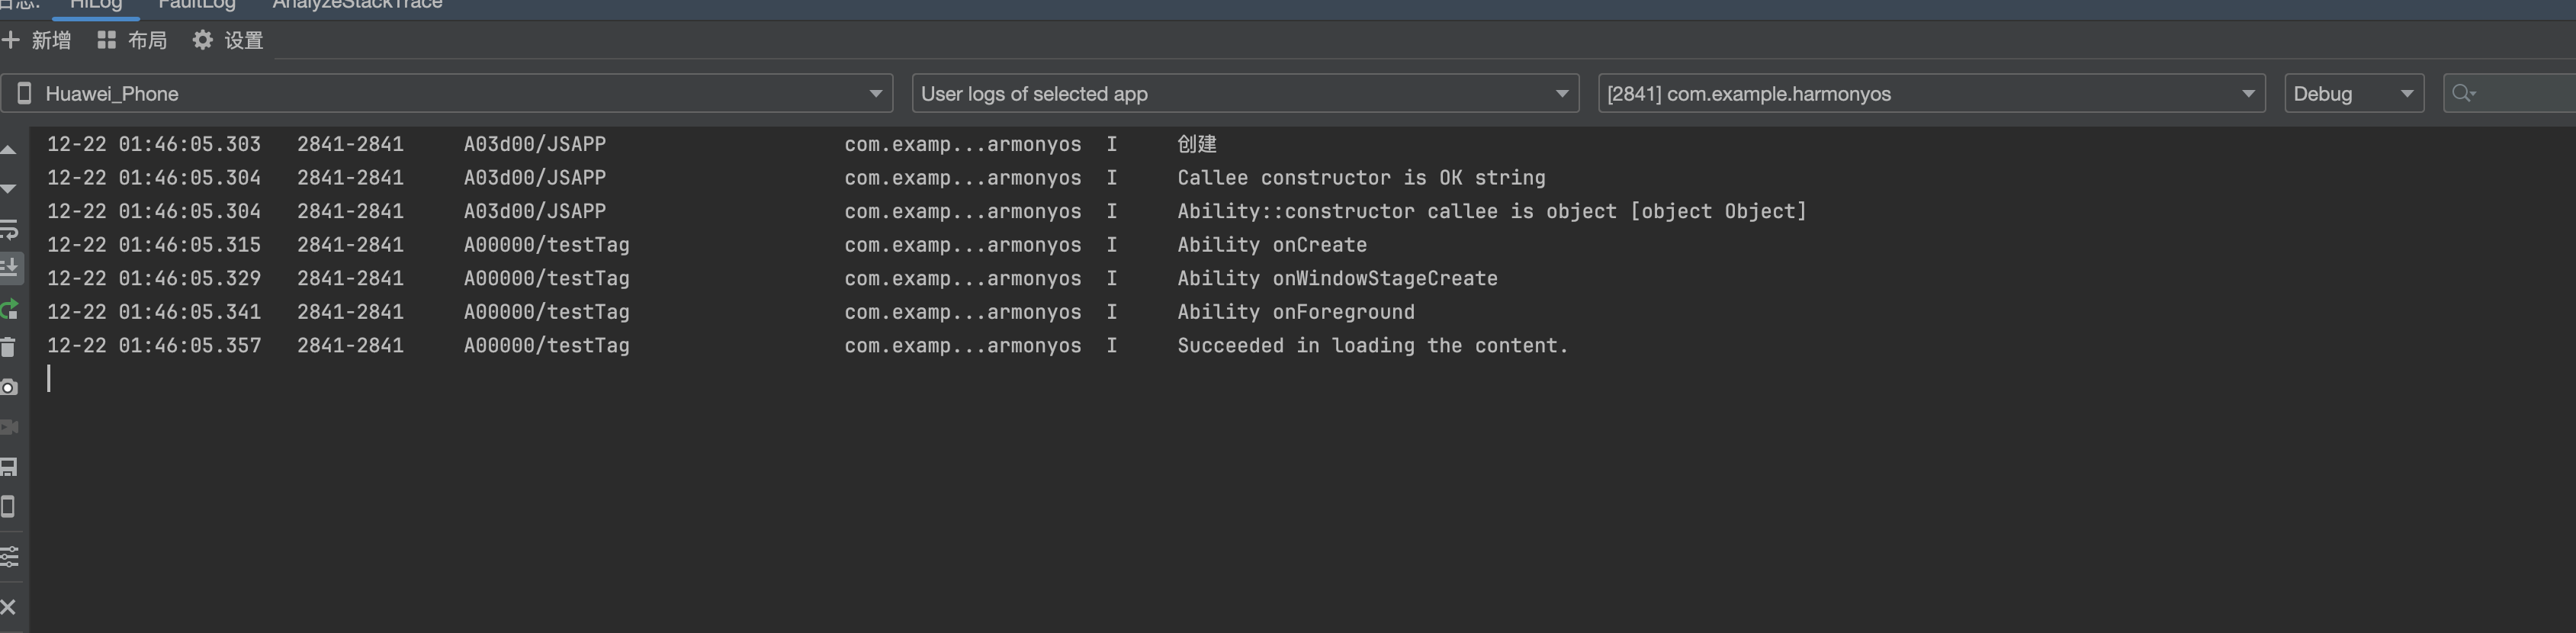The image size is (2576, 633).
Task: Open the com.example.harmonyos process dropdown
Action: point(1931,93)
